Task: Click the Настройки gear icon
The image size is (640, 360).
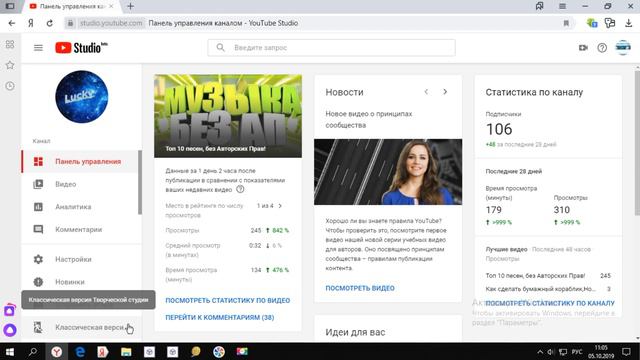Action: [x=38, y=259]
